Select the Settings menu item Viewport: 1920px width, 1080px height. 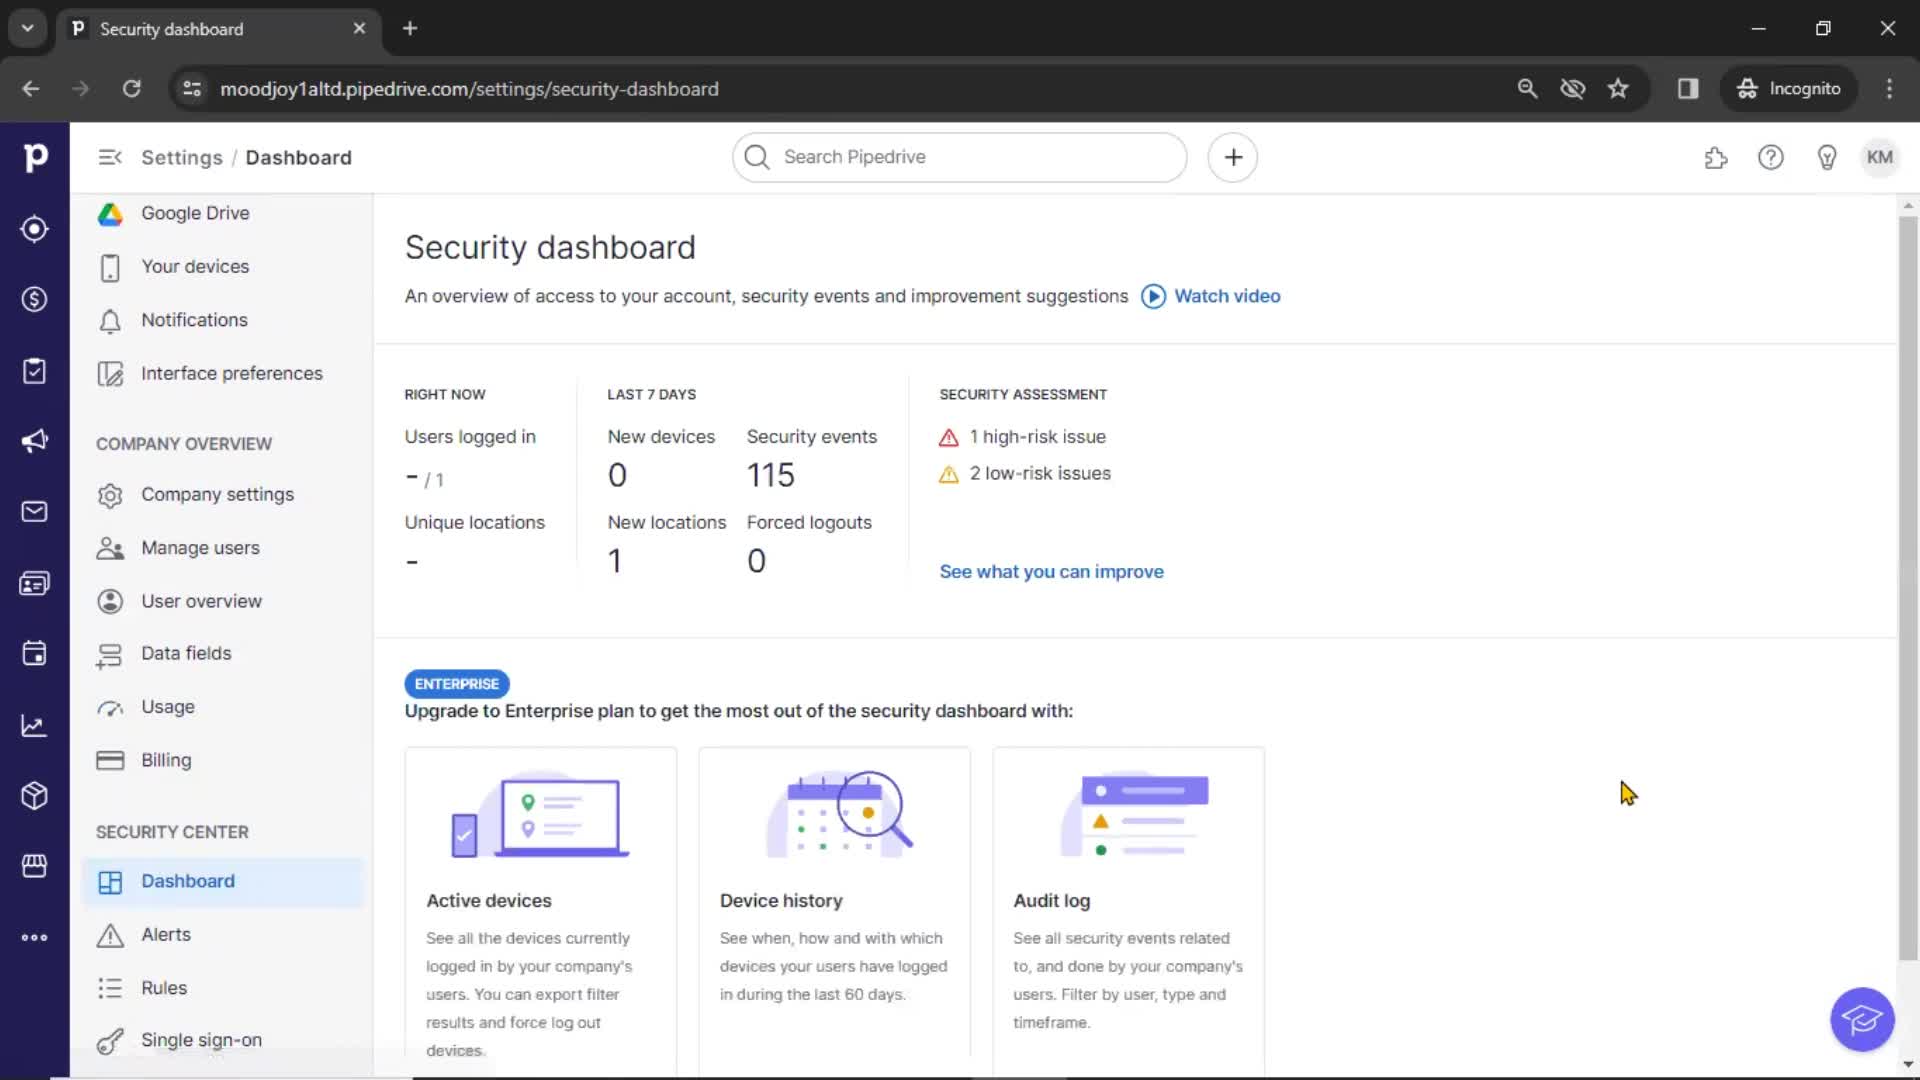[x=182, y=157]
